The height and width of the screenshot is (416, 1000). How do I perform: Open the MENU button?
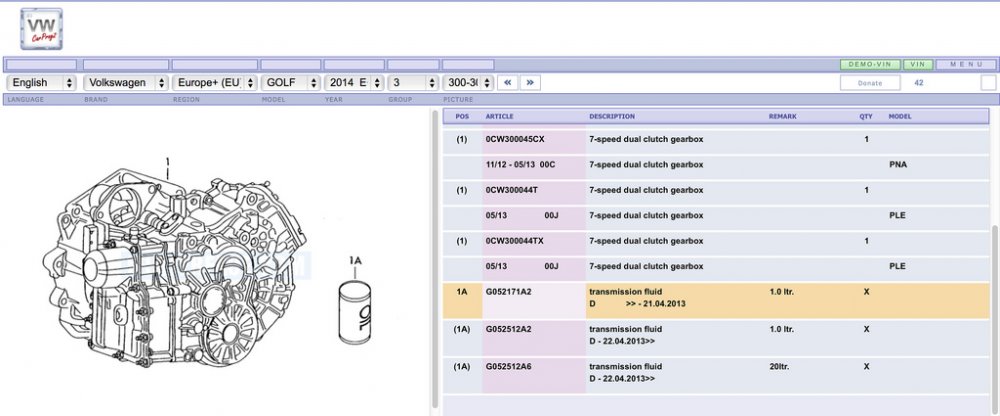click(x=966, y=64)
